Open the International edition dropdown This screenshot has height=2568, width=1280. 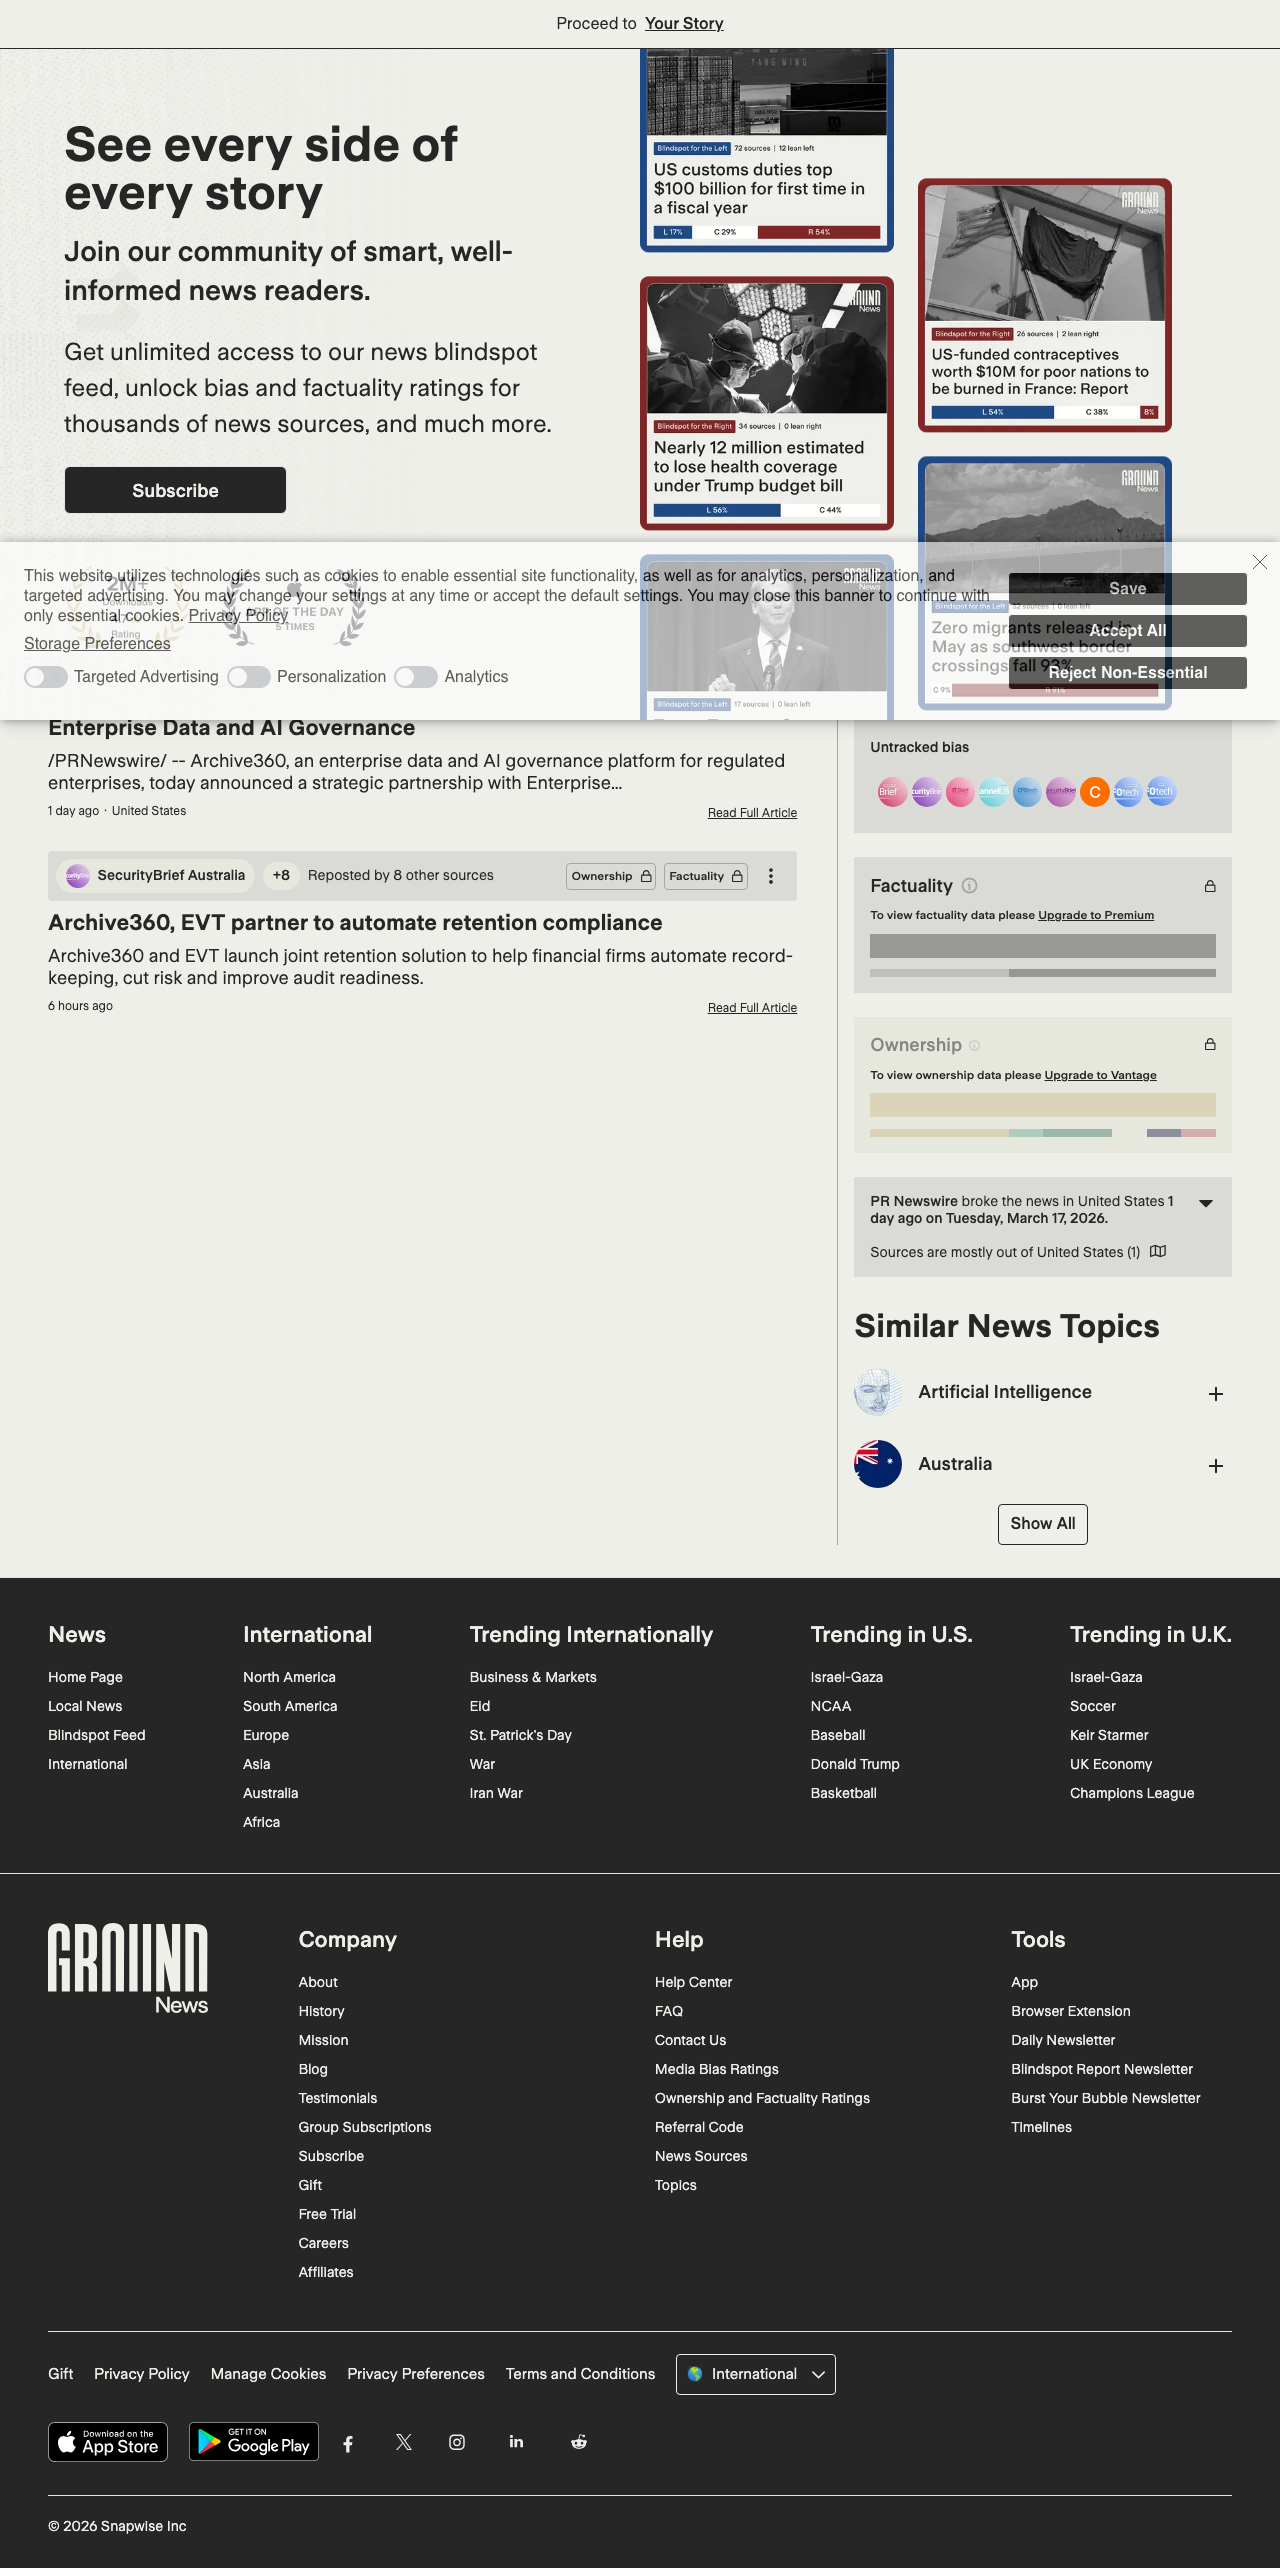[756, 2374]
